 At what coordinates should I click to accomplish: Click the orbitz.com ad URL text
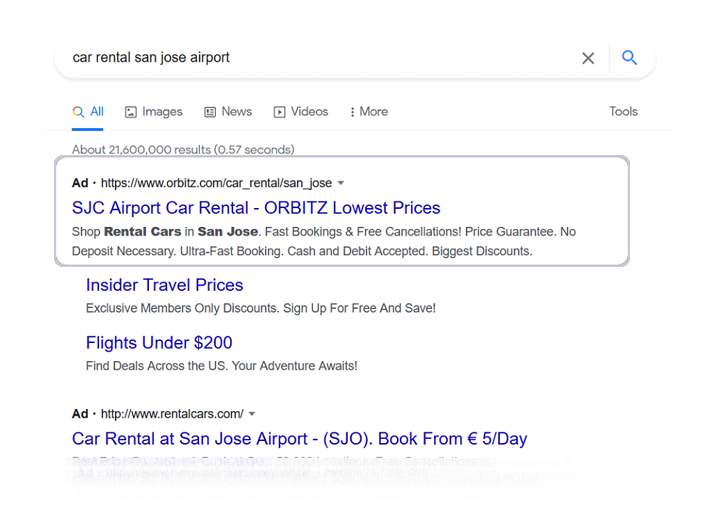coord(216,183)
